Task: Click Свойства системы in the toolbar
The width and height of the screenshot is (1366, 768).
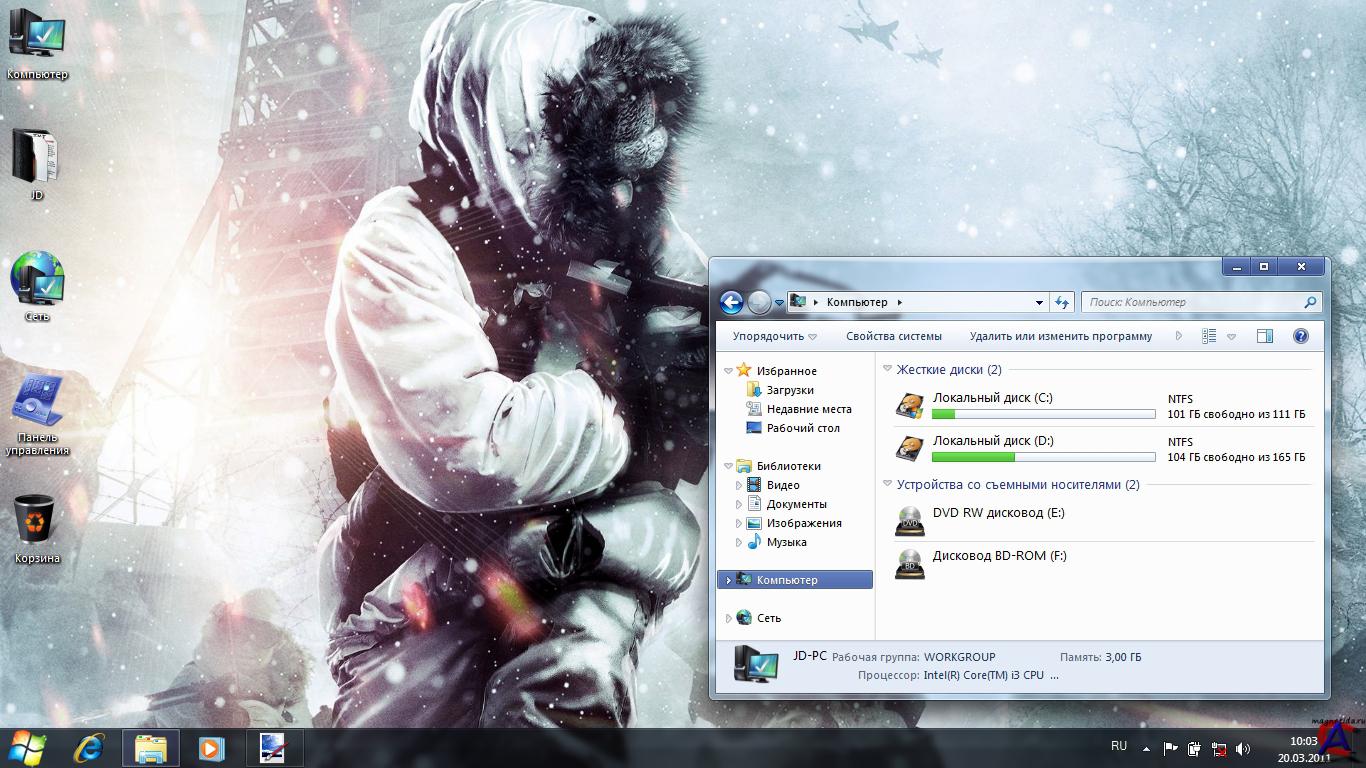Action: (x=893, y=337)
